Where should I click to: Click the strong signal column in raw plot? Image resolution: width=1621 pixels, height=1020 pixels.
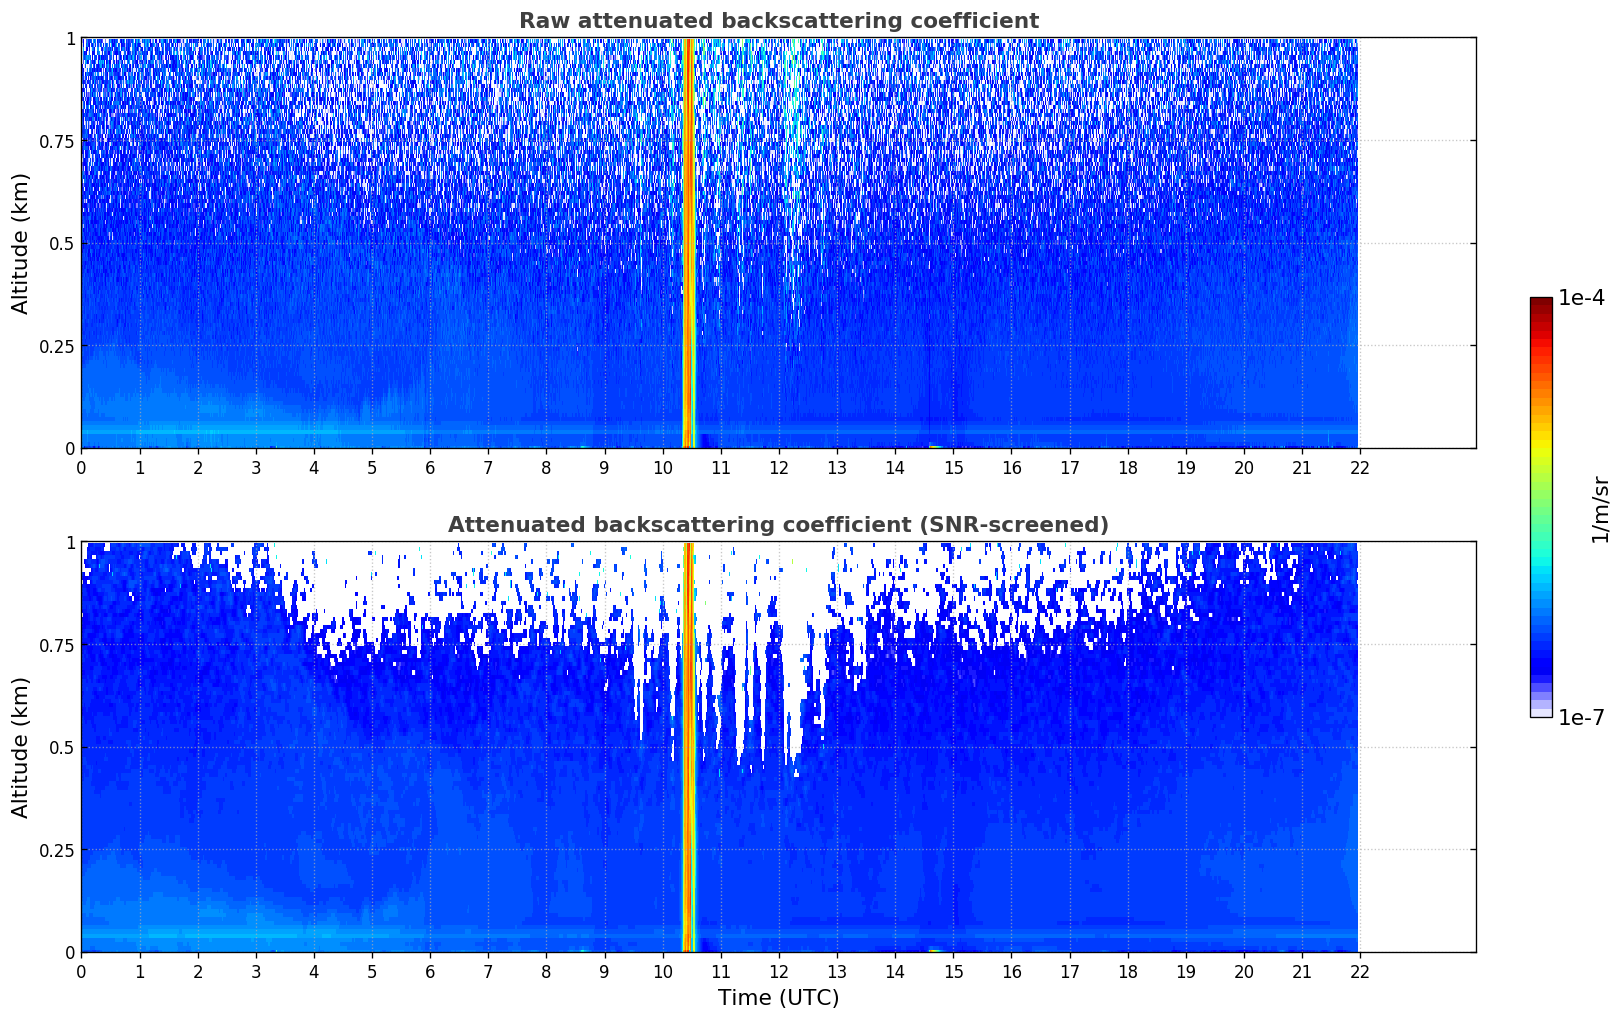click(688, 243)
